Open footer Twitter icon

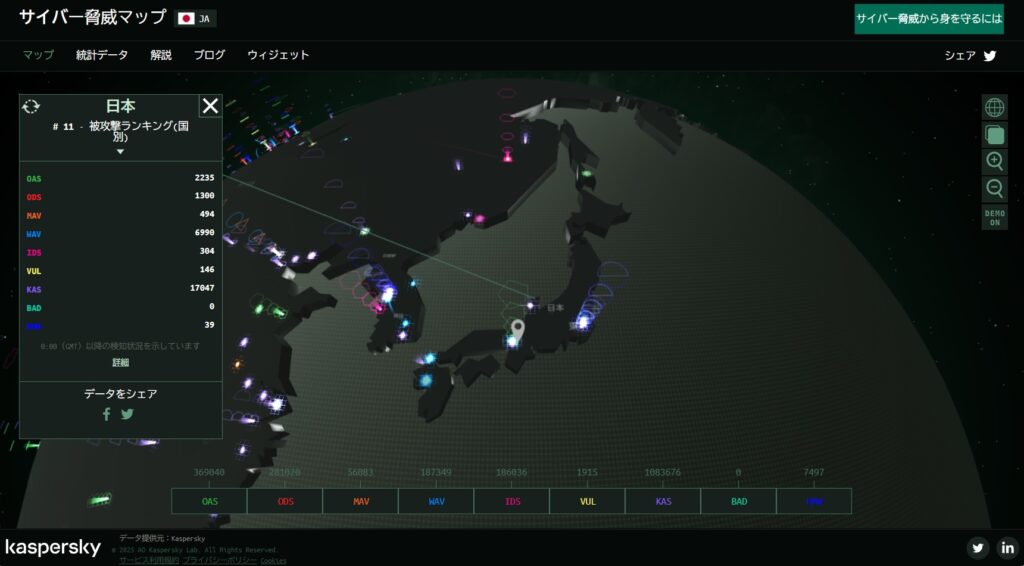point(978,548)
